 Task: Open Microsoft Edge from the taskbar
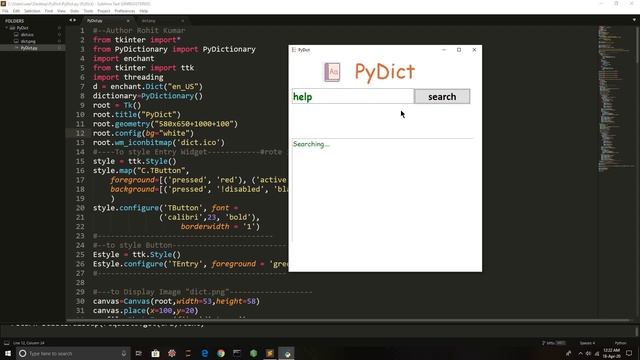(x=204, y=353)
